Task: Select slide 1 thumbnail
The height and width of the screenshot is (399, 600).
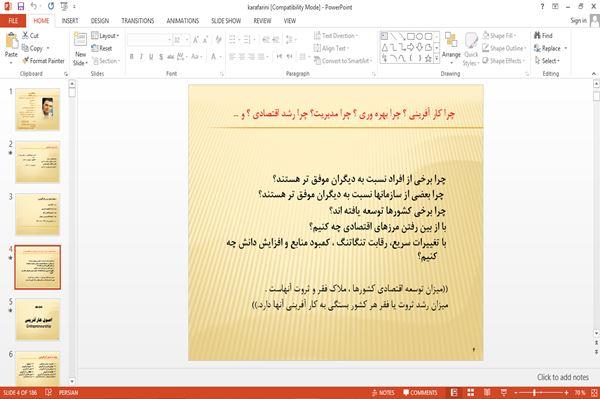Action: 38,109
